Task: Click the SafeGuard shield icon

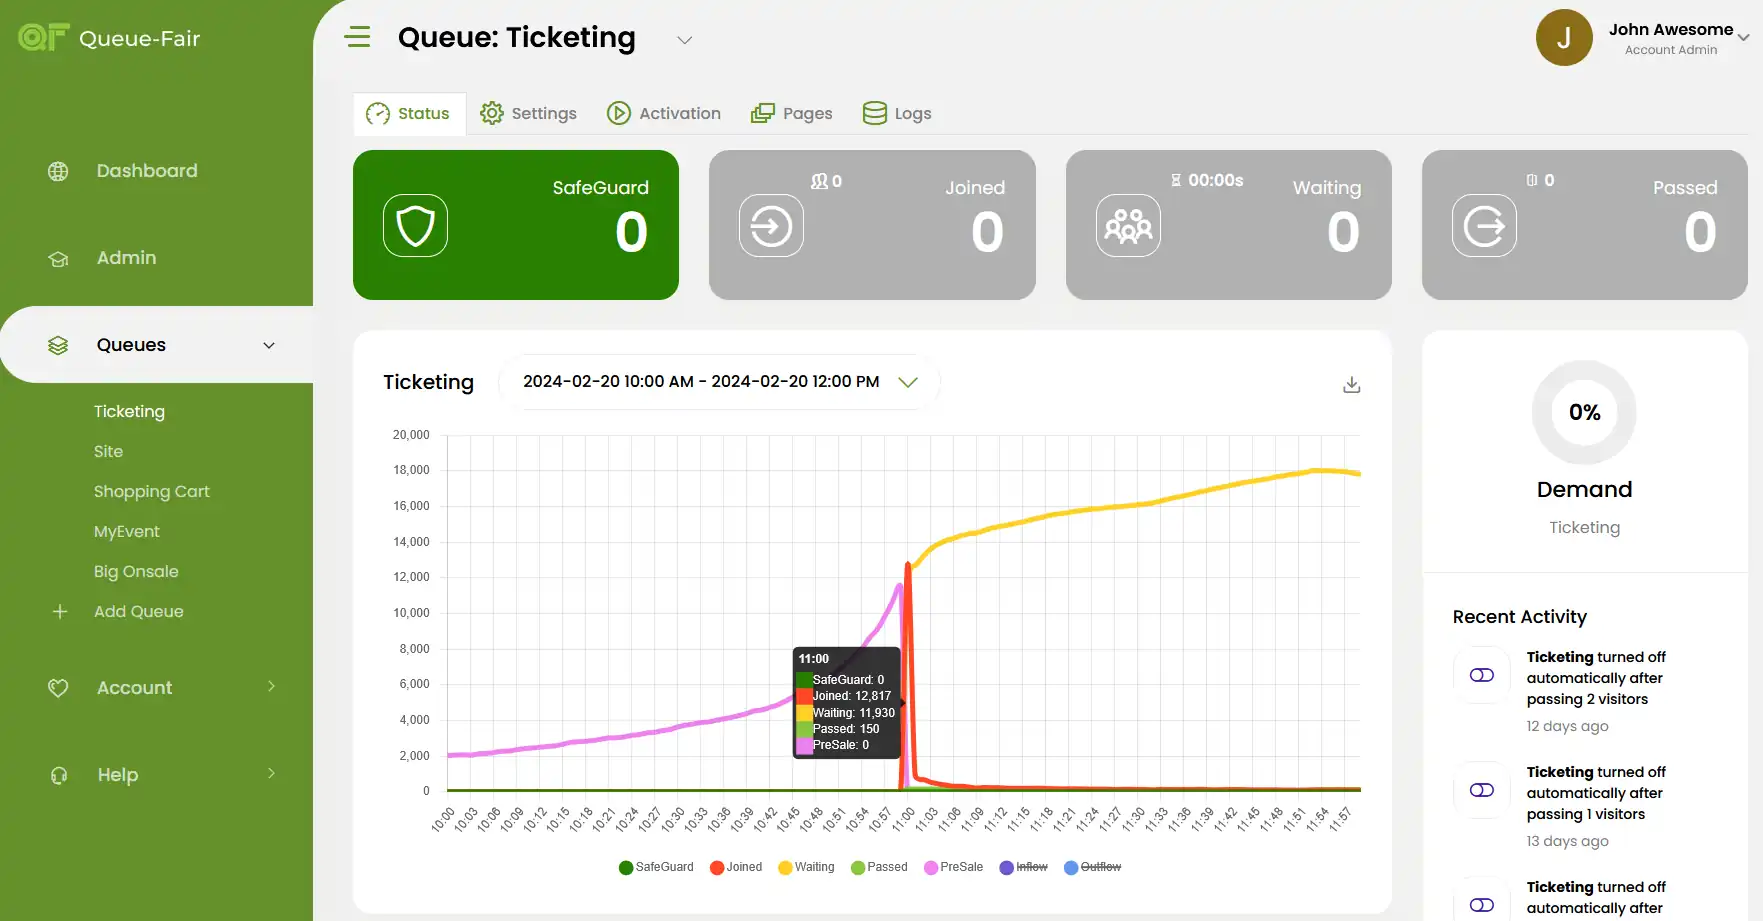Action: point(415,226)
